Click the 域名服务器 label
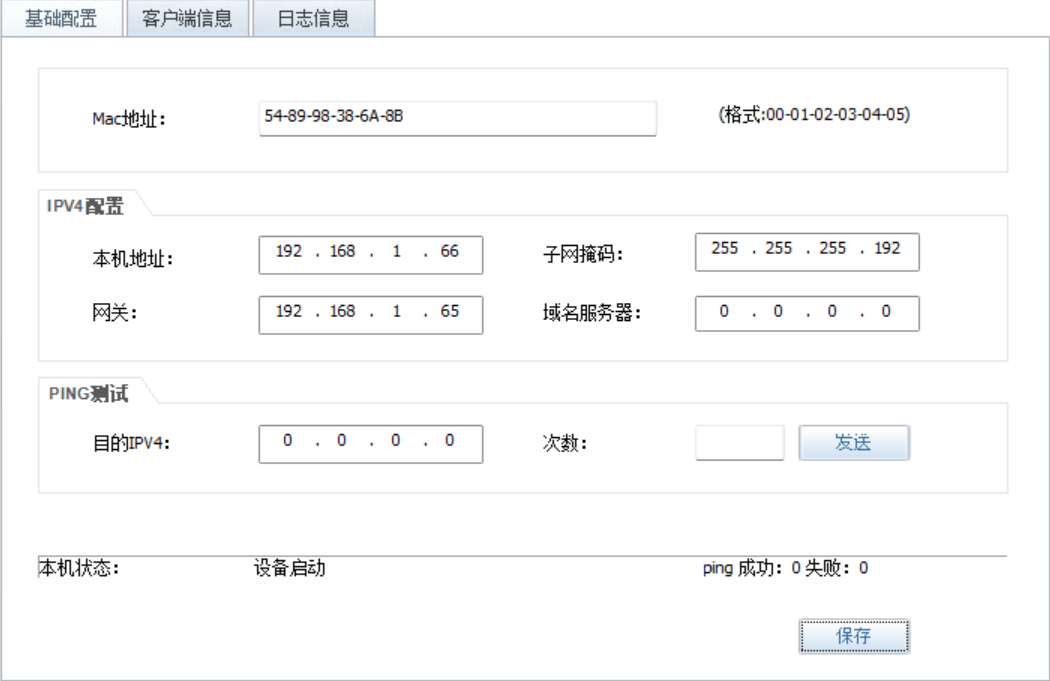Screen dimensions: 1050x681 [591, 313]
